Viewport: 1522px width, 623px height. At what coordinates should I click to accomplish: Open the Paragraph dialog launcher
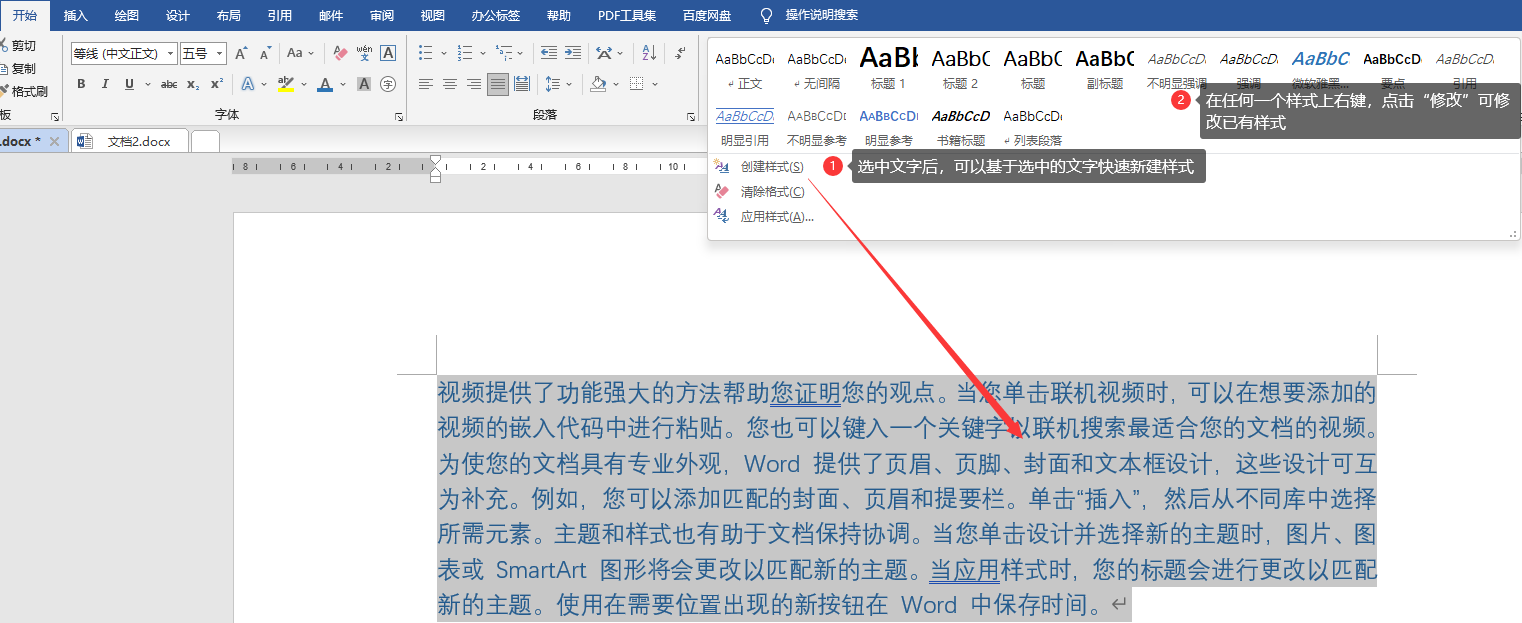pos(691,117)
